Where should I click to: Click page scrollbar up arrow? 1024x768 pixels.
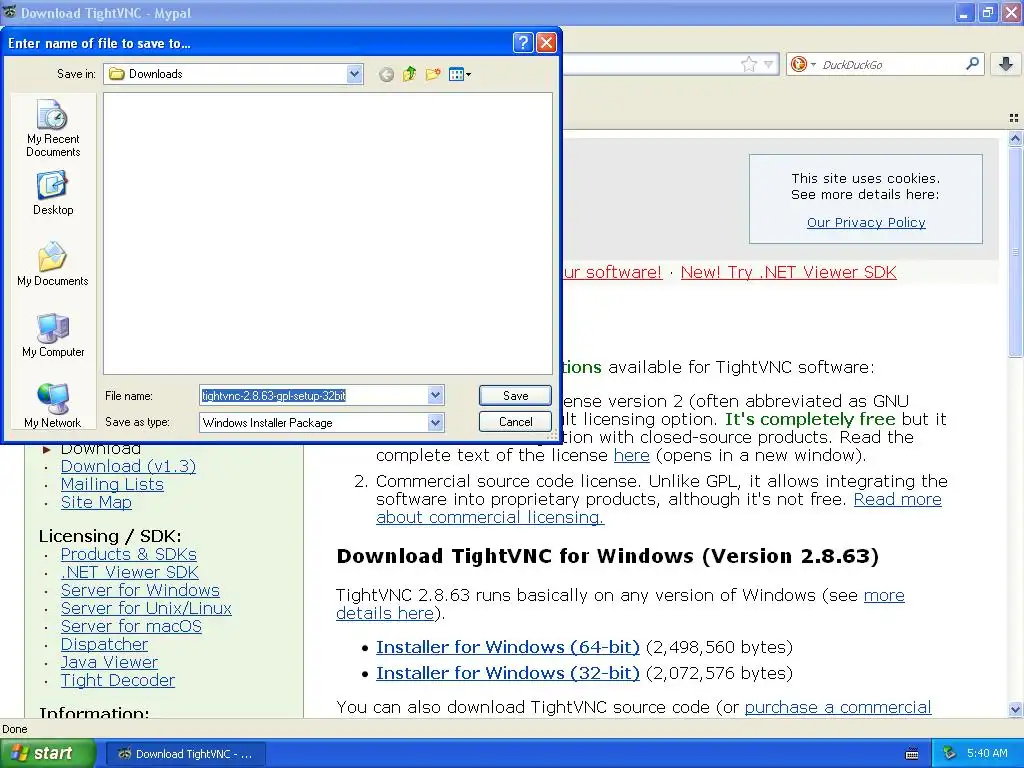[1015, 138]
